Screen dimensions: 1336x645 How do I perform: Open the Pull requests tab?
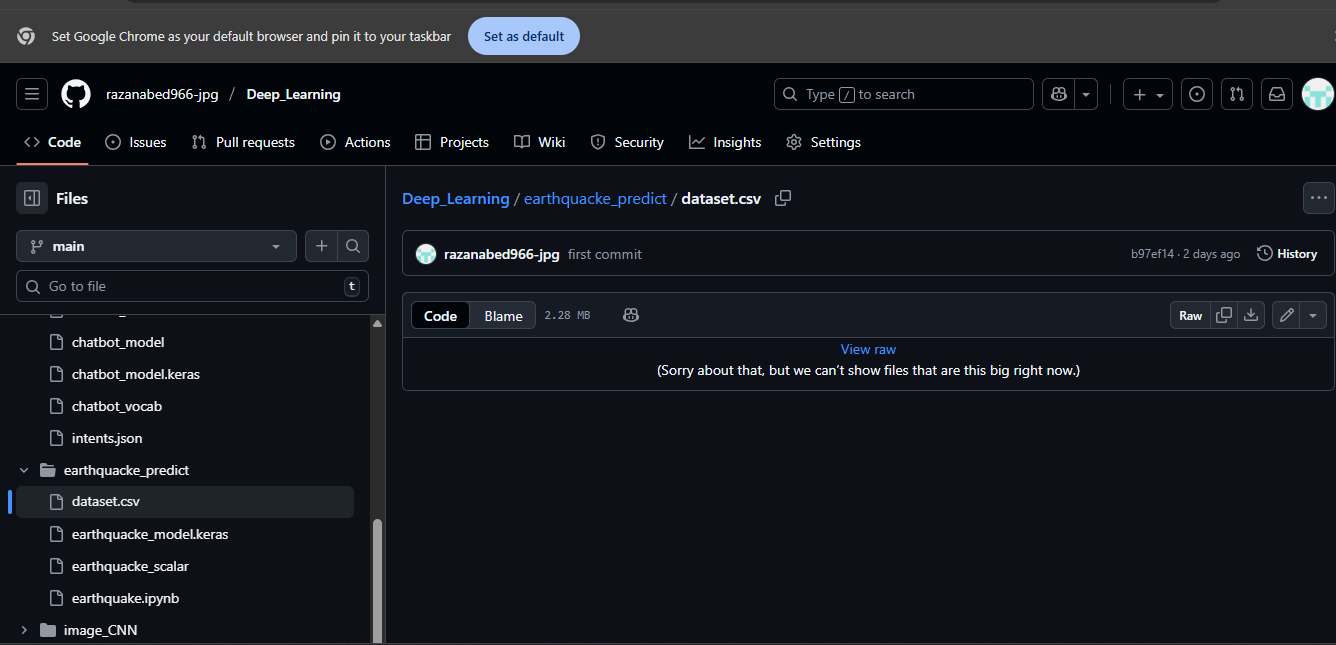(243, 142)
